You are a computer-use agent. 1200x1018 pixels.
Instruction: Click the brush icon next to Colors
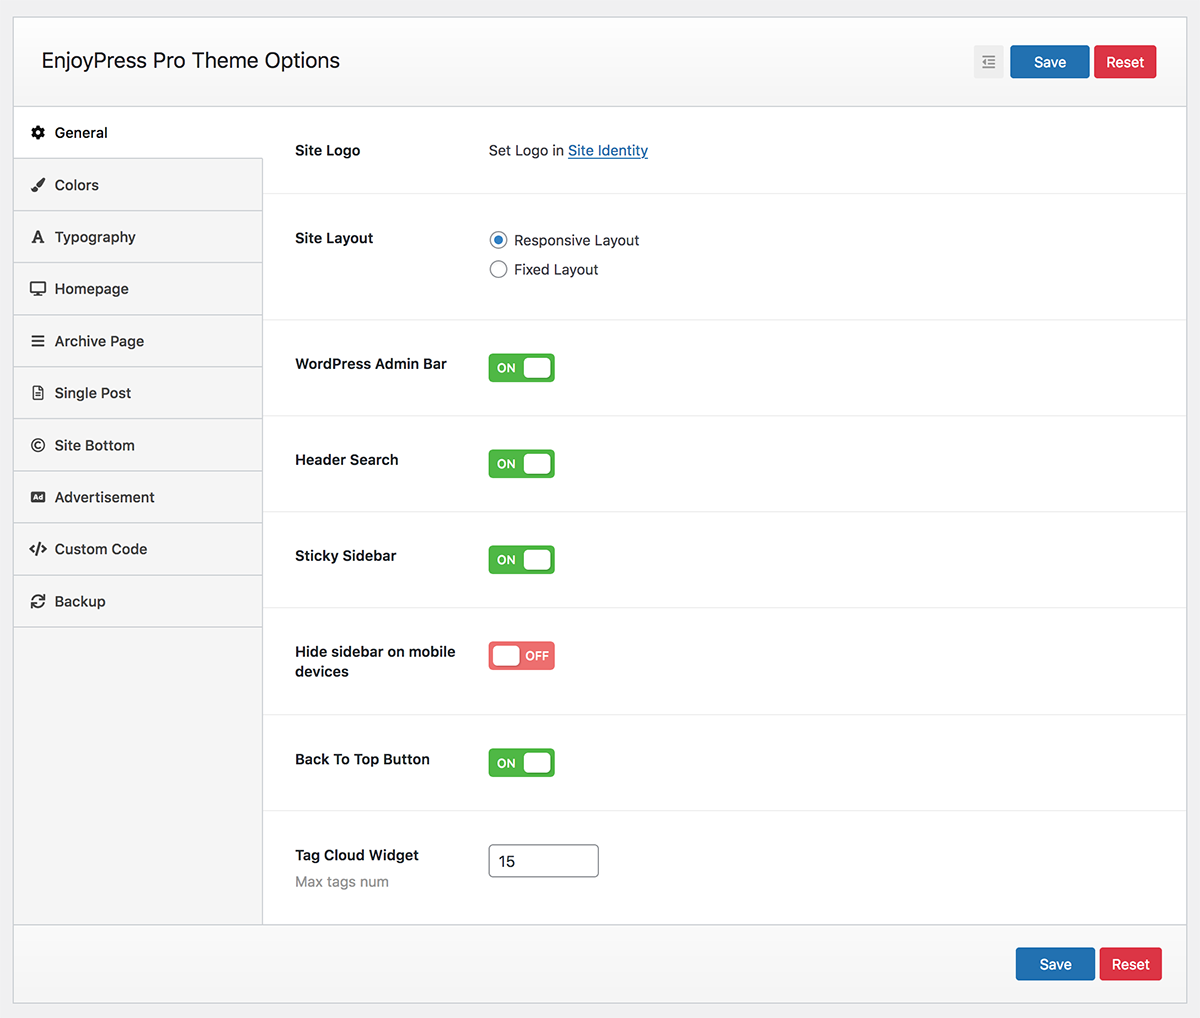pos(38,184)
